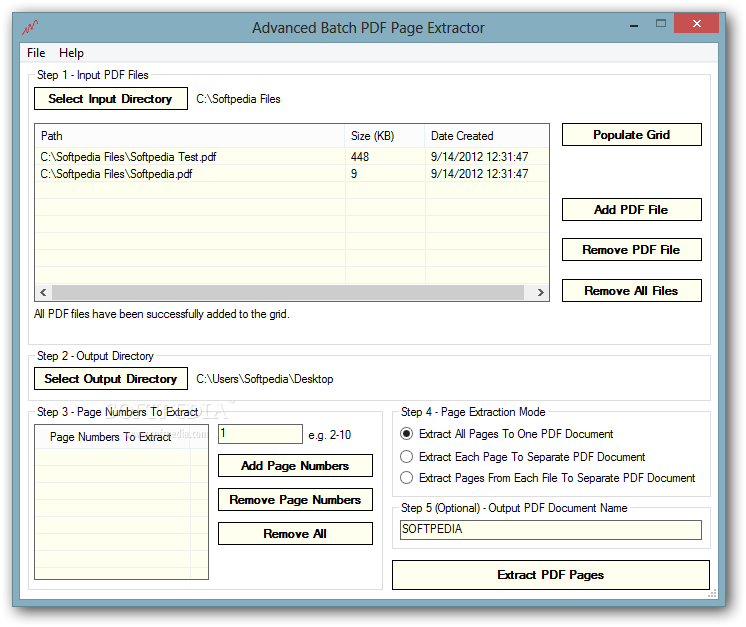Select the Softpedia Test.pdf row
The height and width of the screenshot is (627, 746).
292,157
